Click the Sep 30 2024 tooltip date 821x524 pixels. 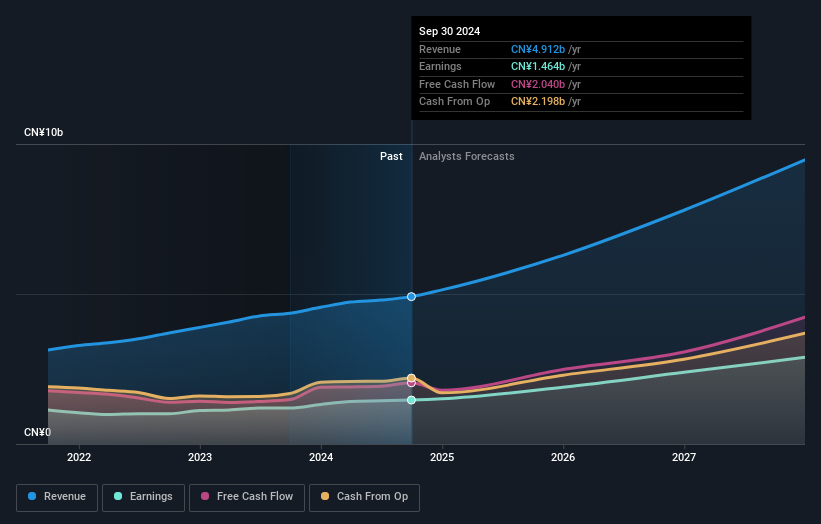point(449,31)
